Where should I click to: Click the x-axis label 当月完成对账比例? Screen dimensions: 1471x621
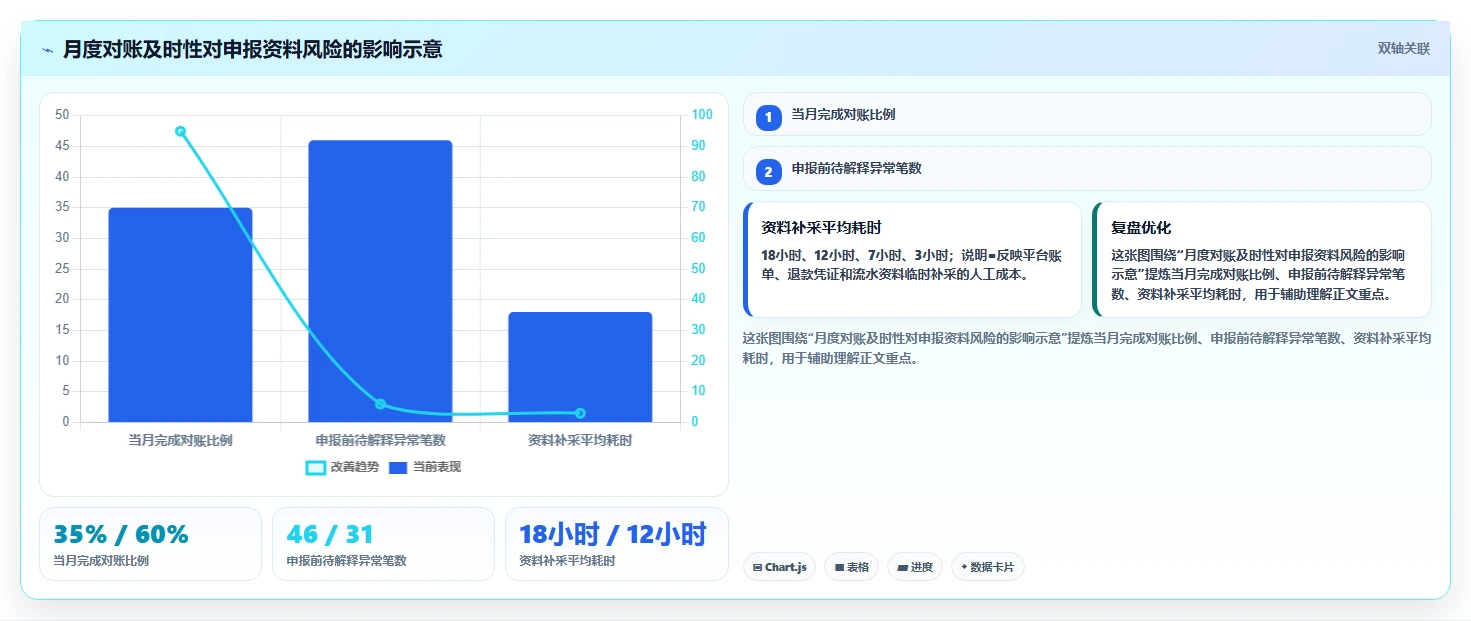tap(180, 440)
